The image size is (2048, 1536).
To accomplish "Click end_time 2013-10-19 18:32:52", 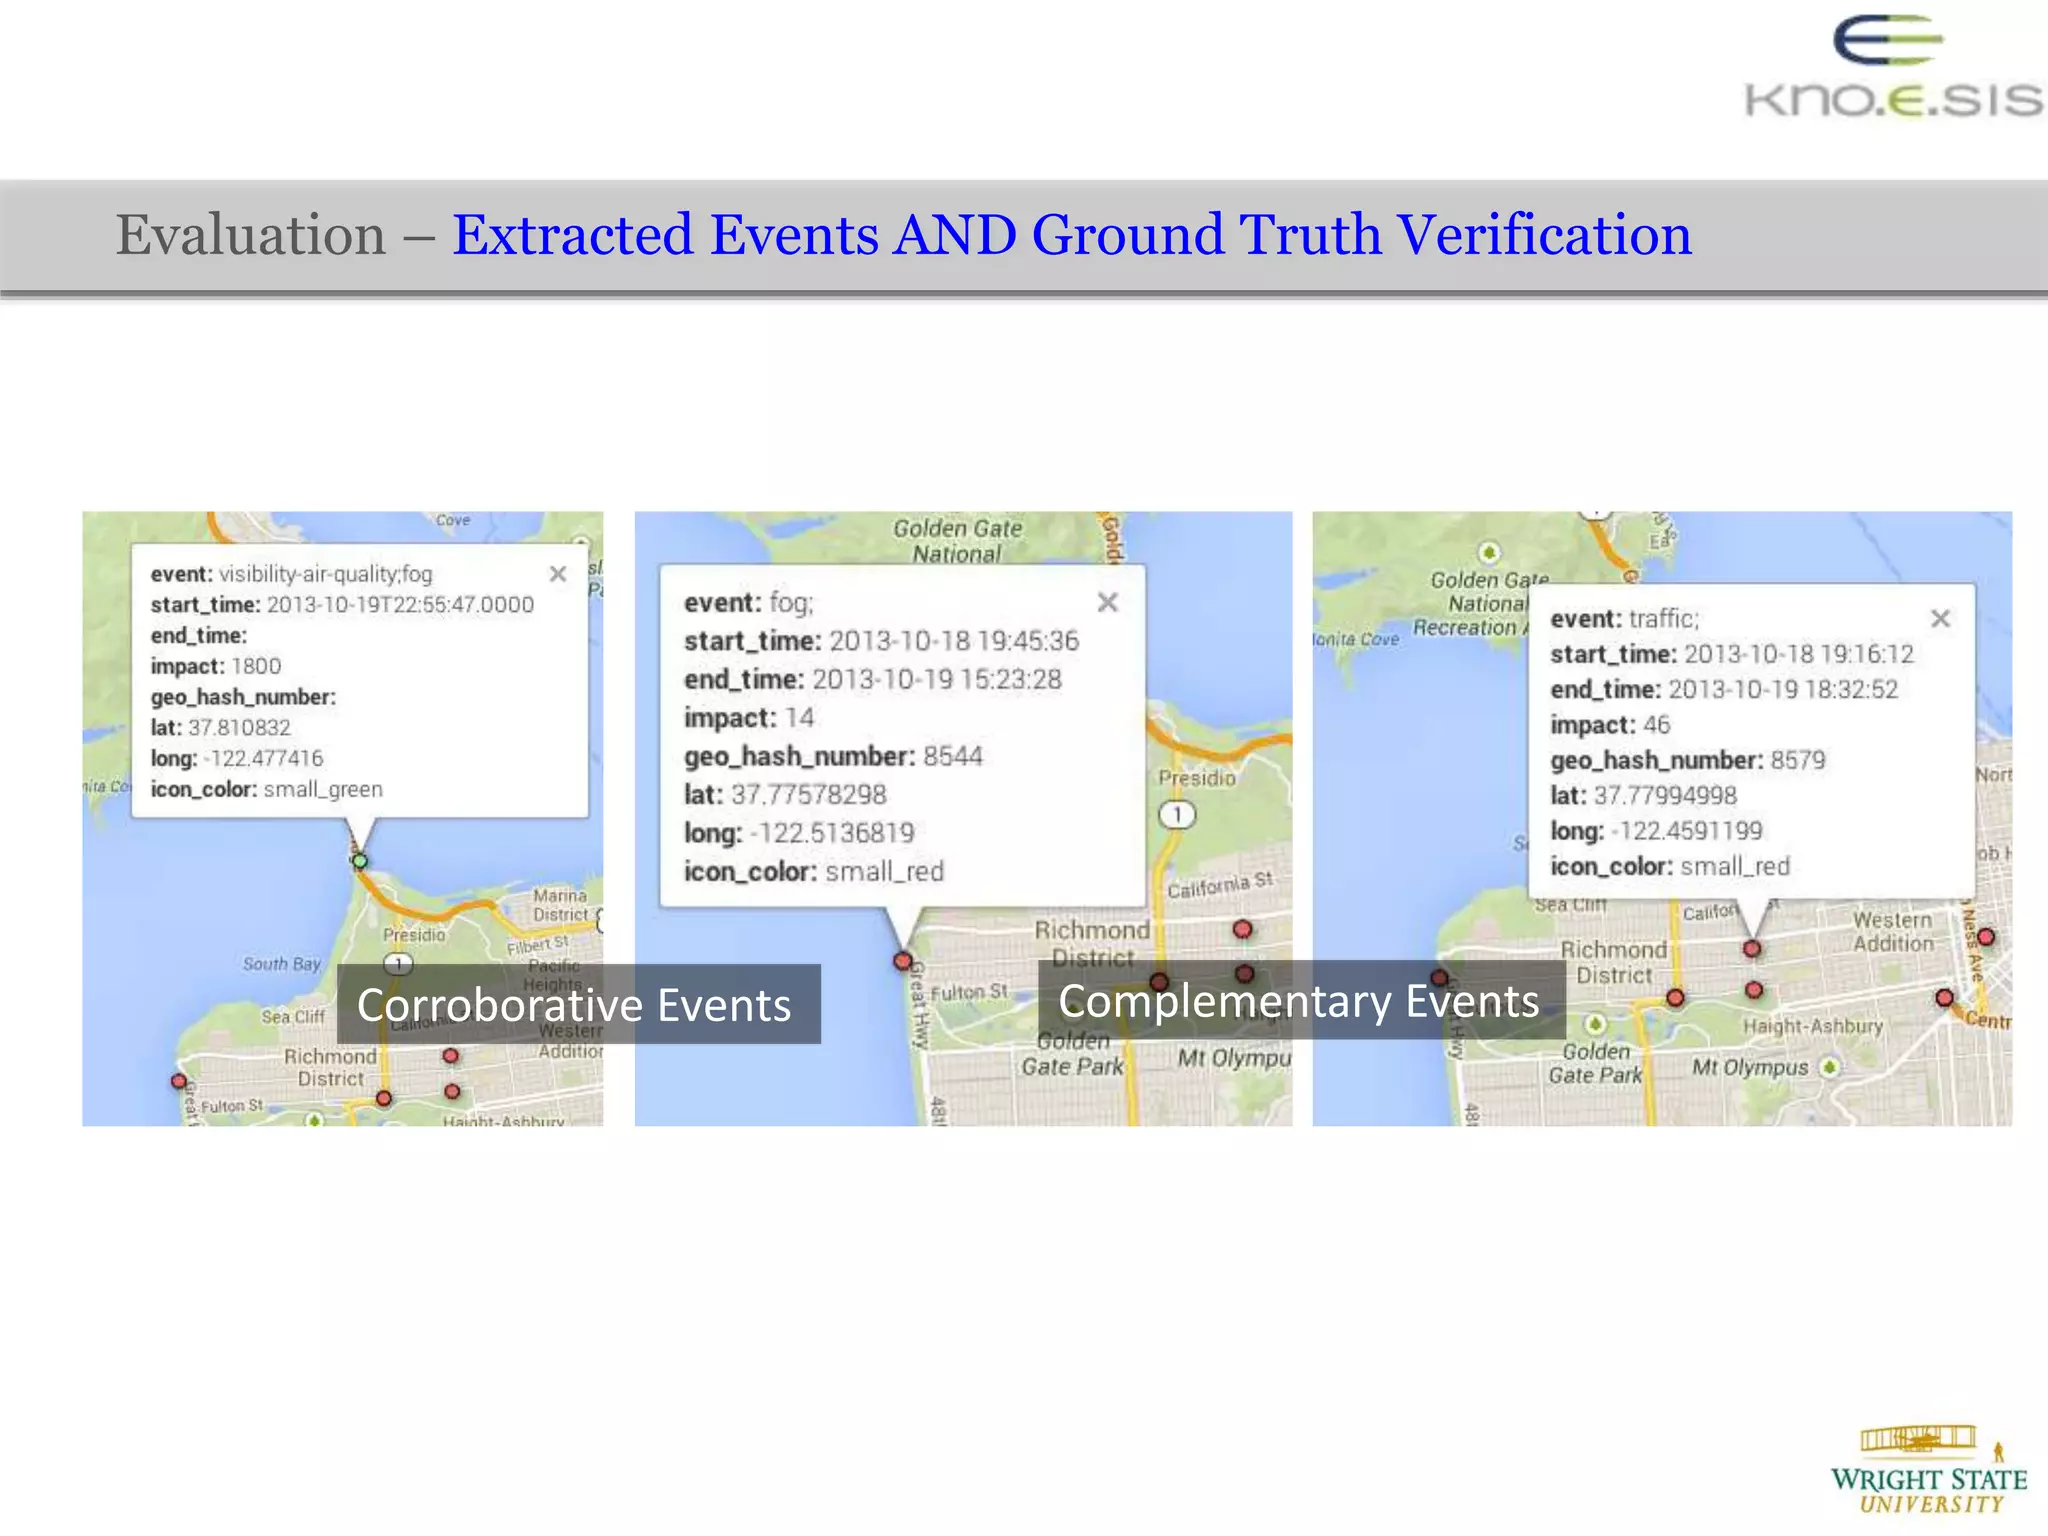I will (x=1724, y=690).
